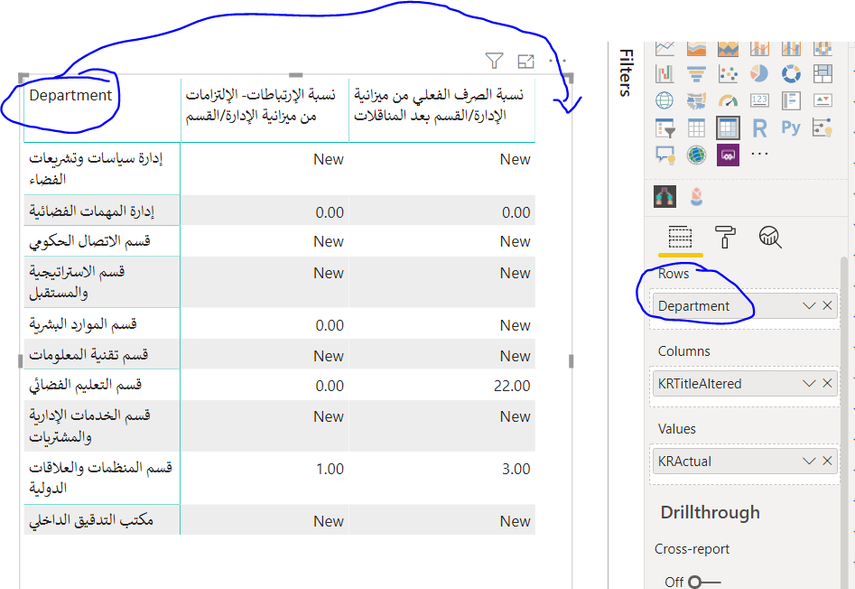Open Department field dropdown in Rows
This screenshot has height=589, width=855.
click(x=809, y=305)
